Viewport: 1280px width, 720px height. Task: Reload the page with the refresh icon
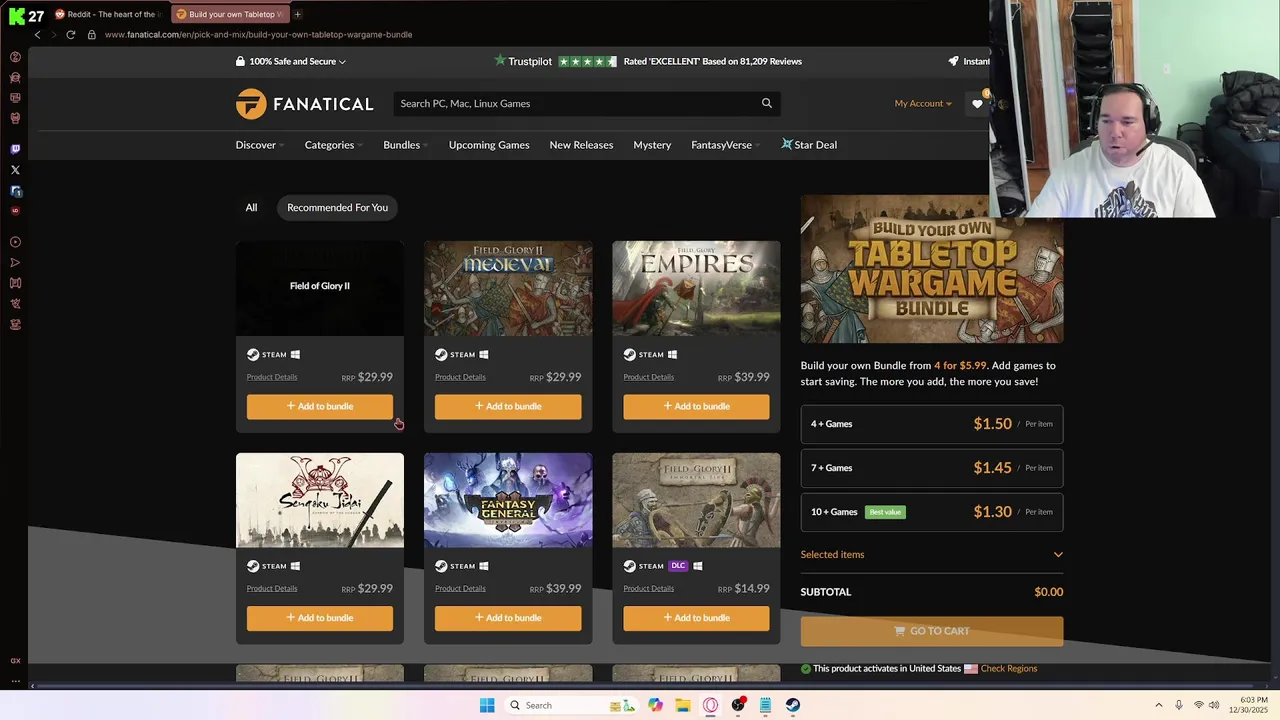[x=70, y=34]
